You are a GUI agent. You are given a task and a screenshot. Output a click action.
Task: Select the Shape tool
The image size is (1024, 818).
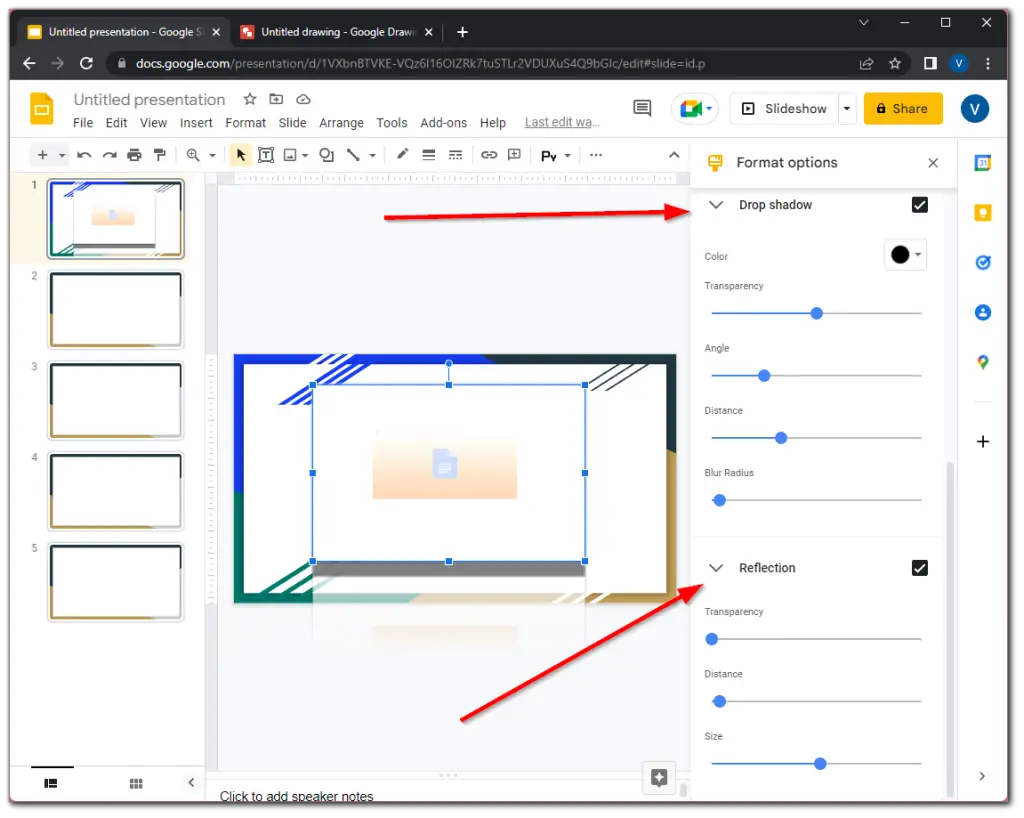(324, 155)
